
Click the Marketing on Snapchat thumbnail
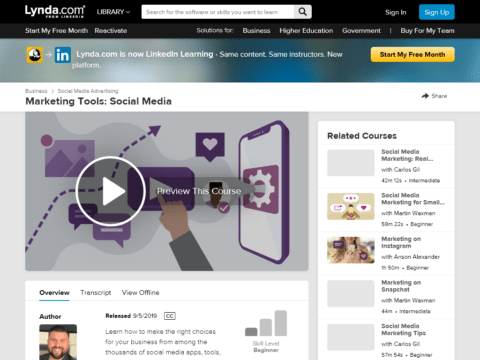[351, 294]
